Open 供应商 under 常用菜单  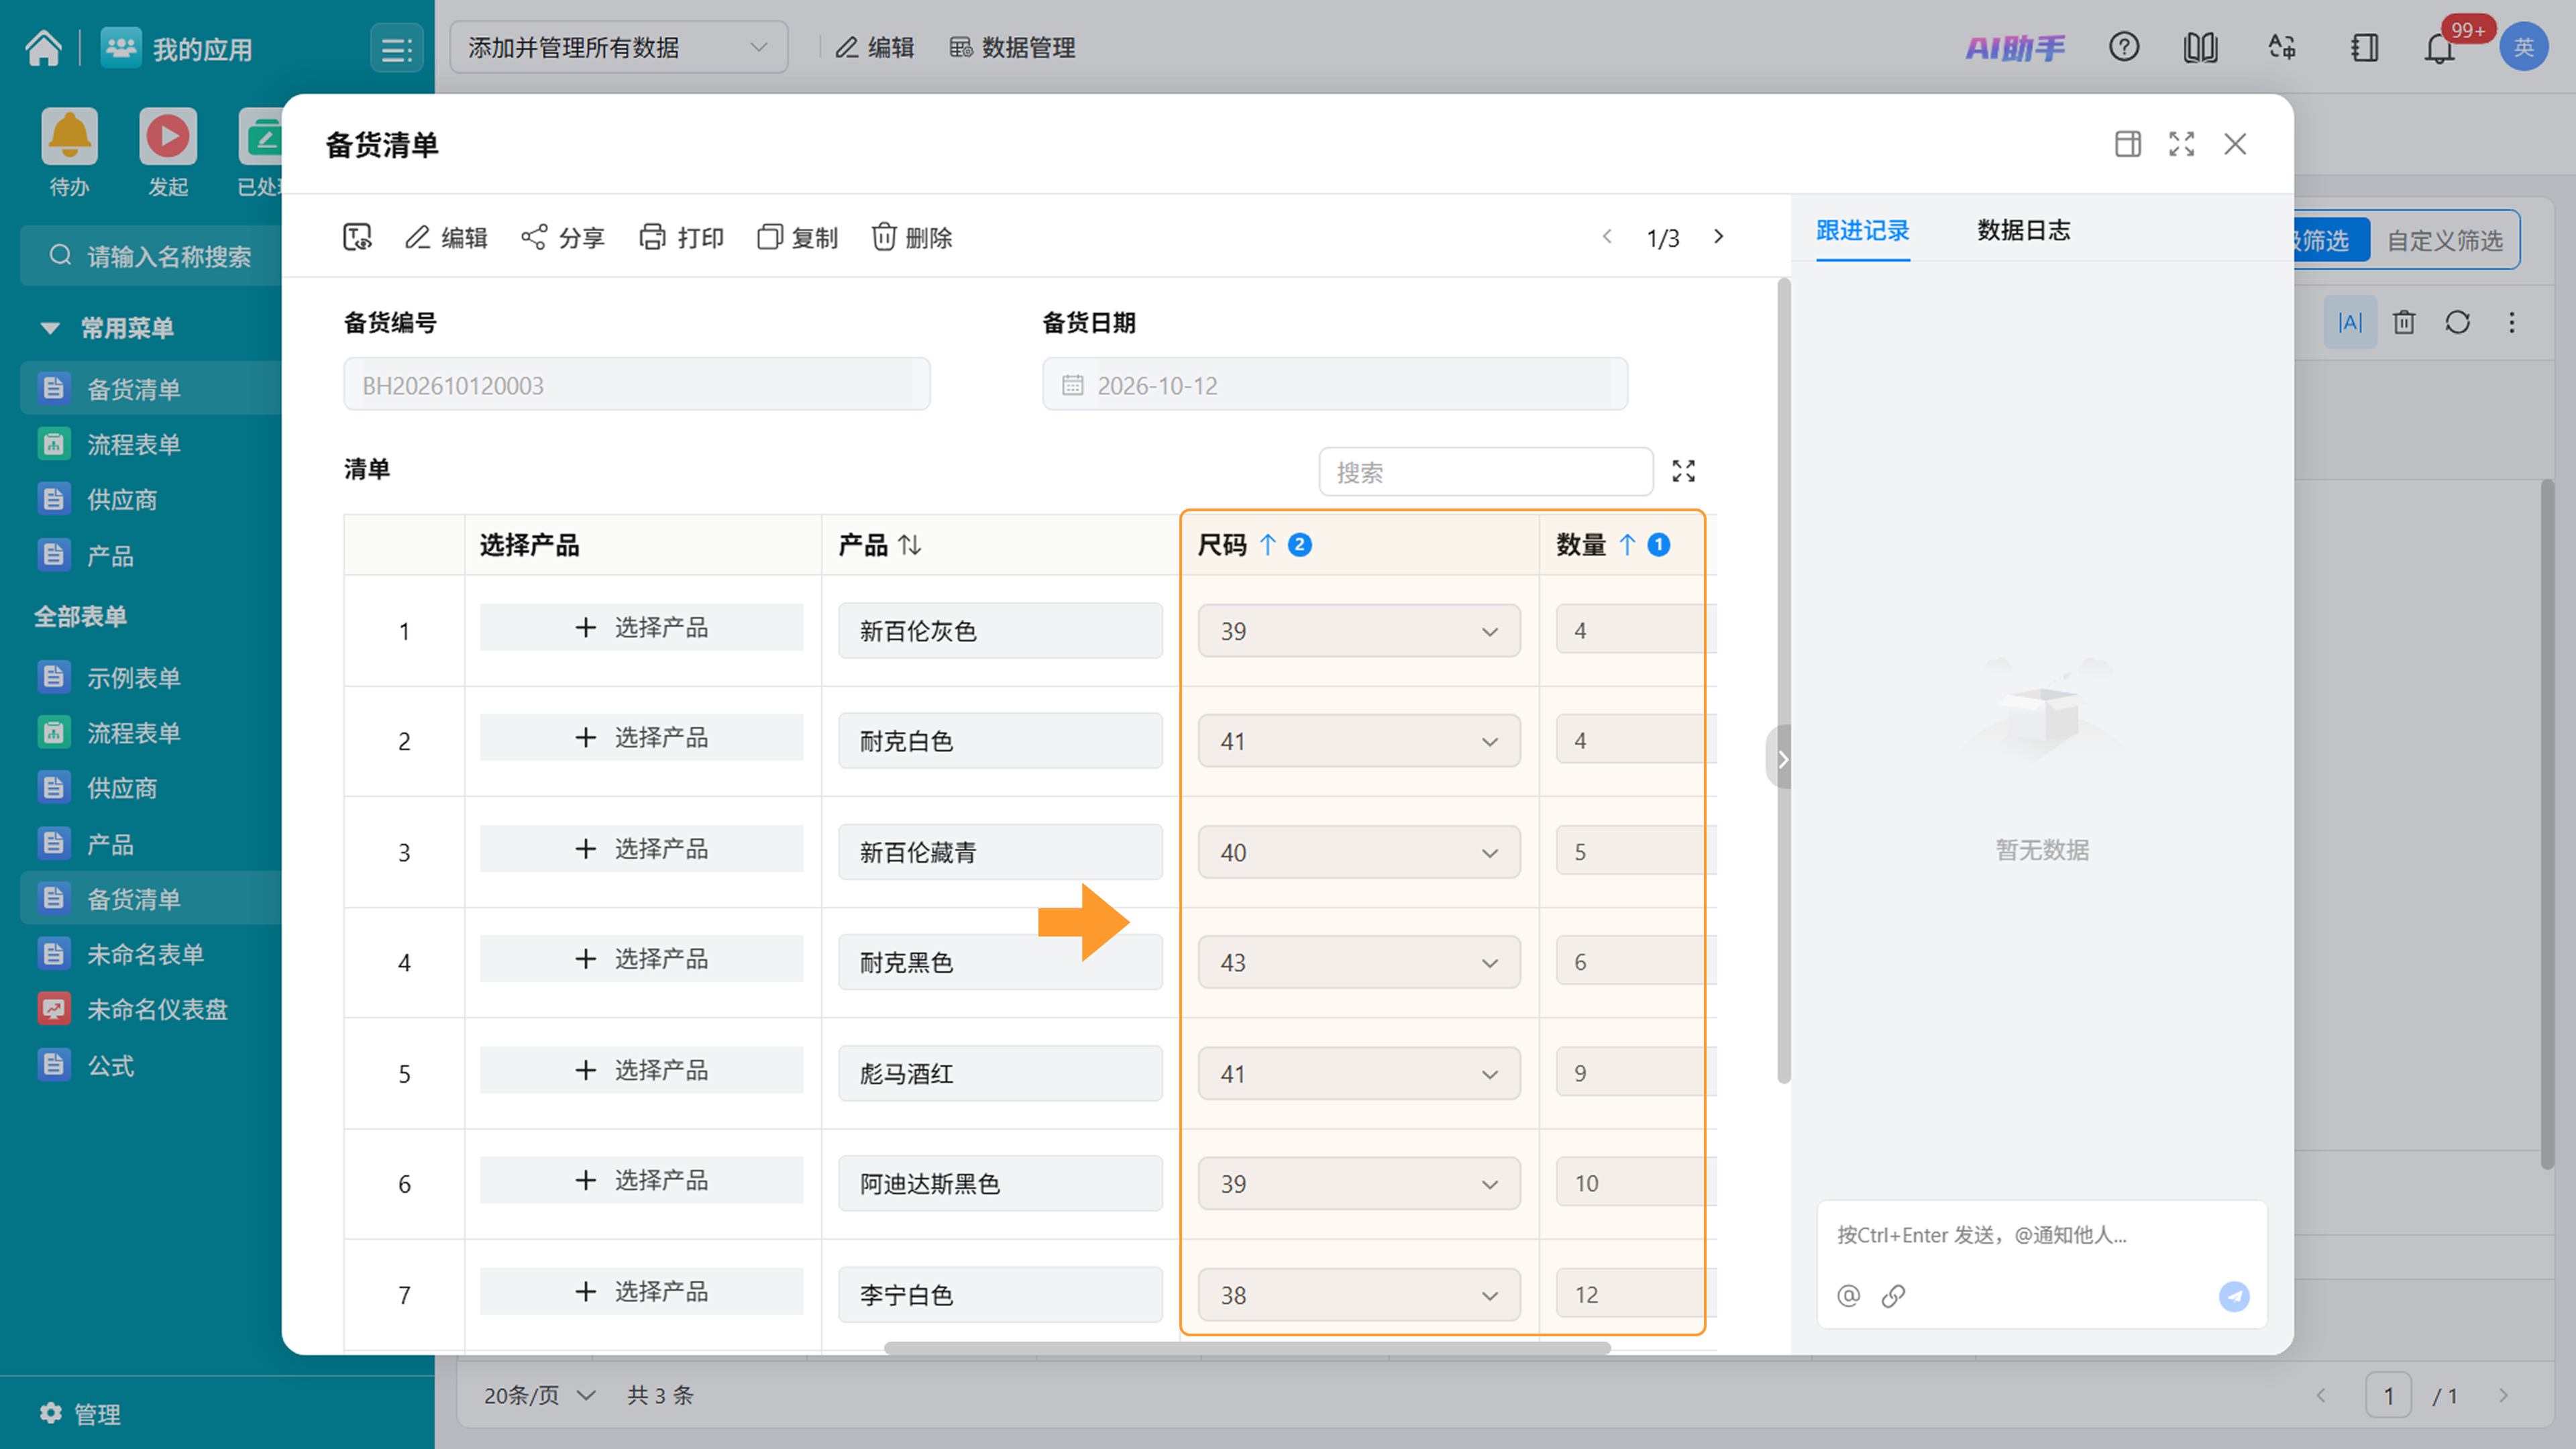(x=122, y=500)
